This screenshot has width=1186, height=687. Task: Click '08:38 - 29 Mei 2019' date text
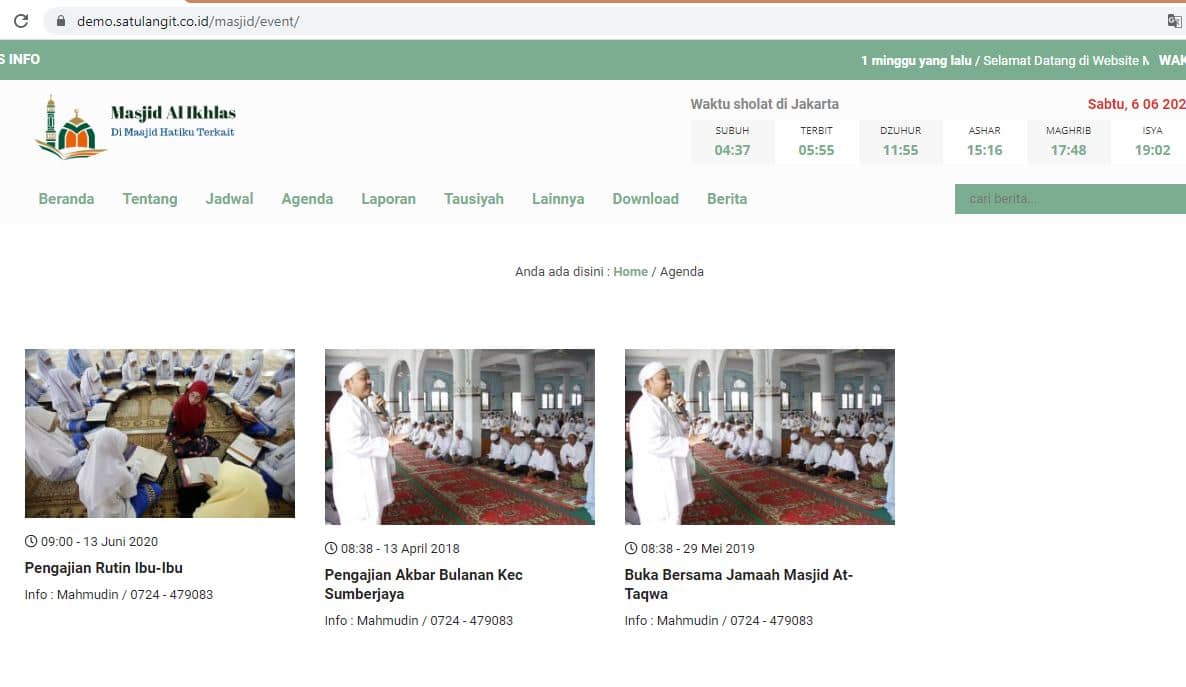pyautogui.click(x=697, y=549)
